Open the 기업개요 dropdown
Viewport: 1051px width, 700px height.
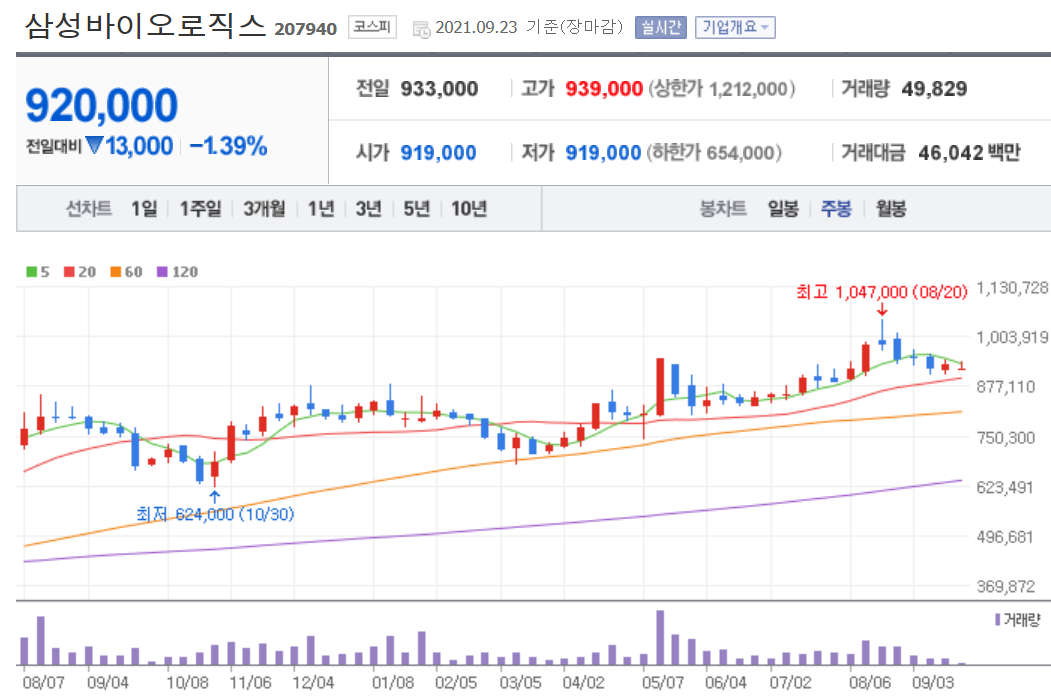point(735,27)
